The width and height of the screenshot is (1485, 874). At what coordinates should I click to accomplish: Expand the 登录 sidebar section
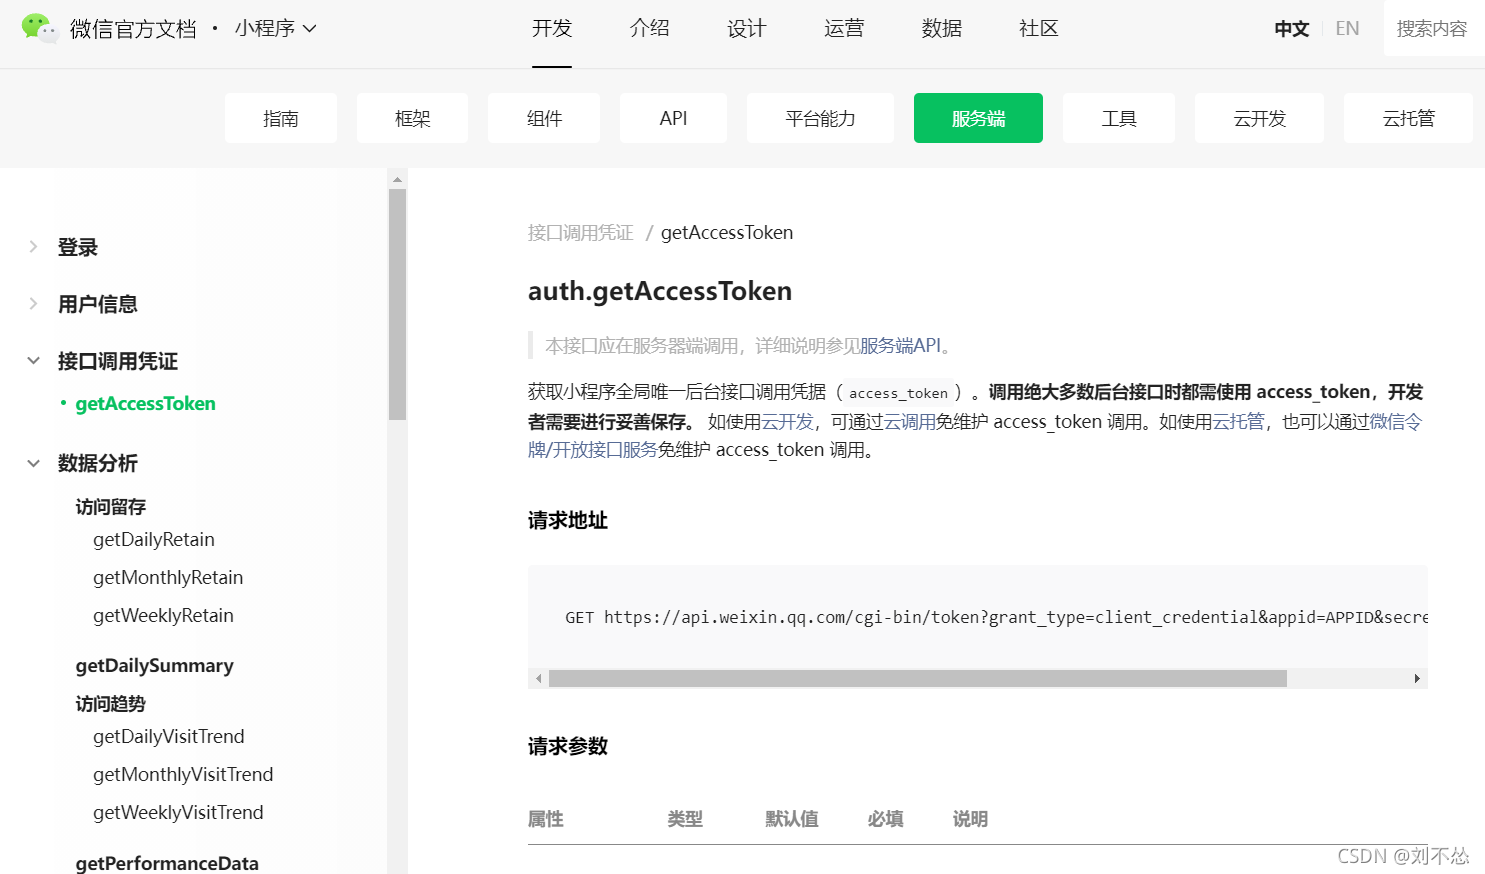click(x=77, y=247)
